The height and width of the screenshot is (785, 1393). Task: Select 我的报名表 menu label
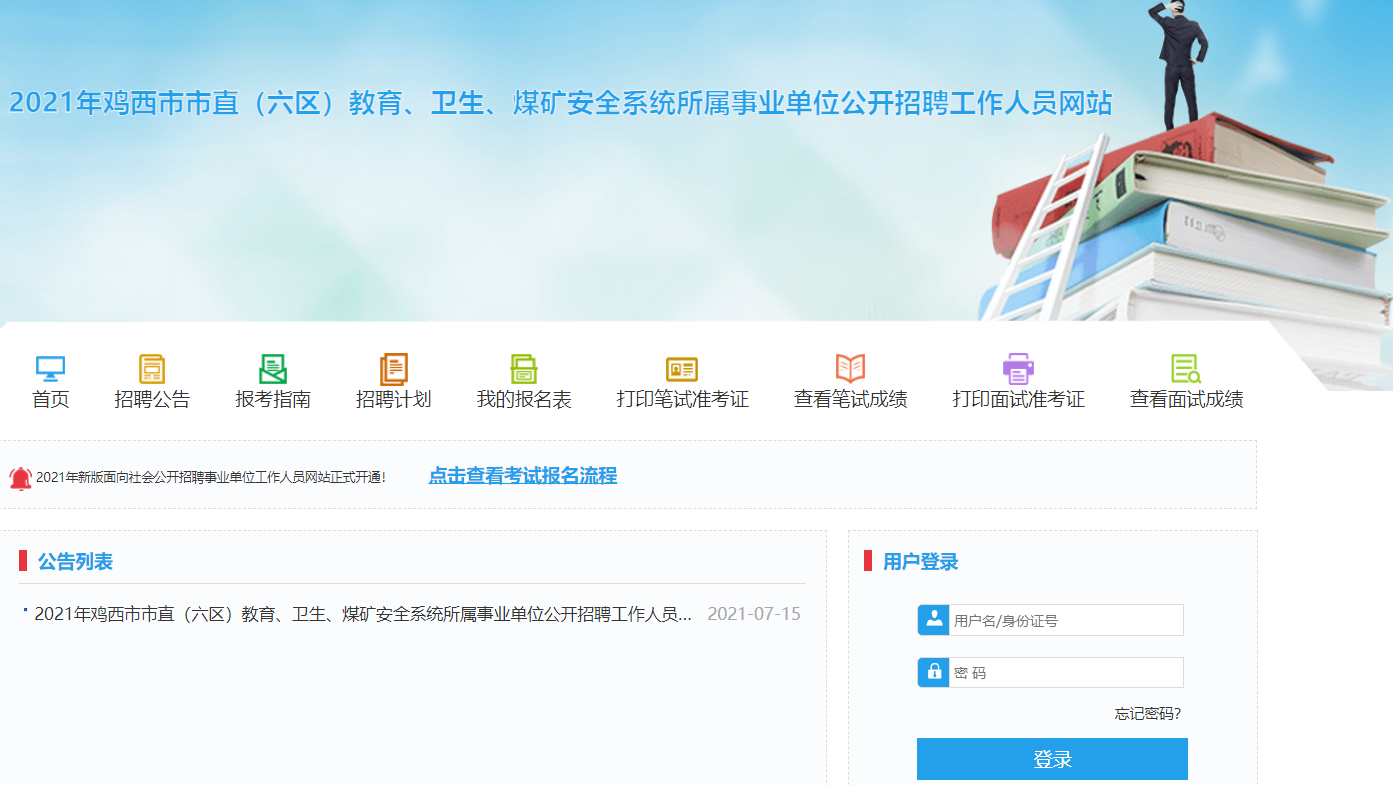point(524,400)
